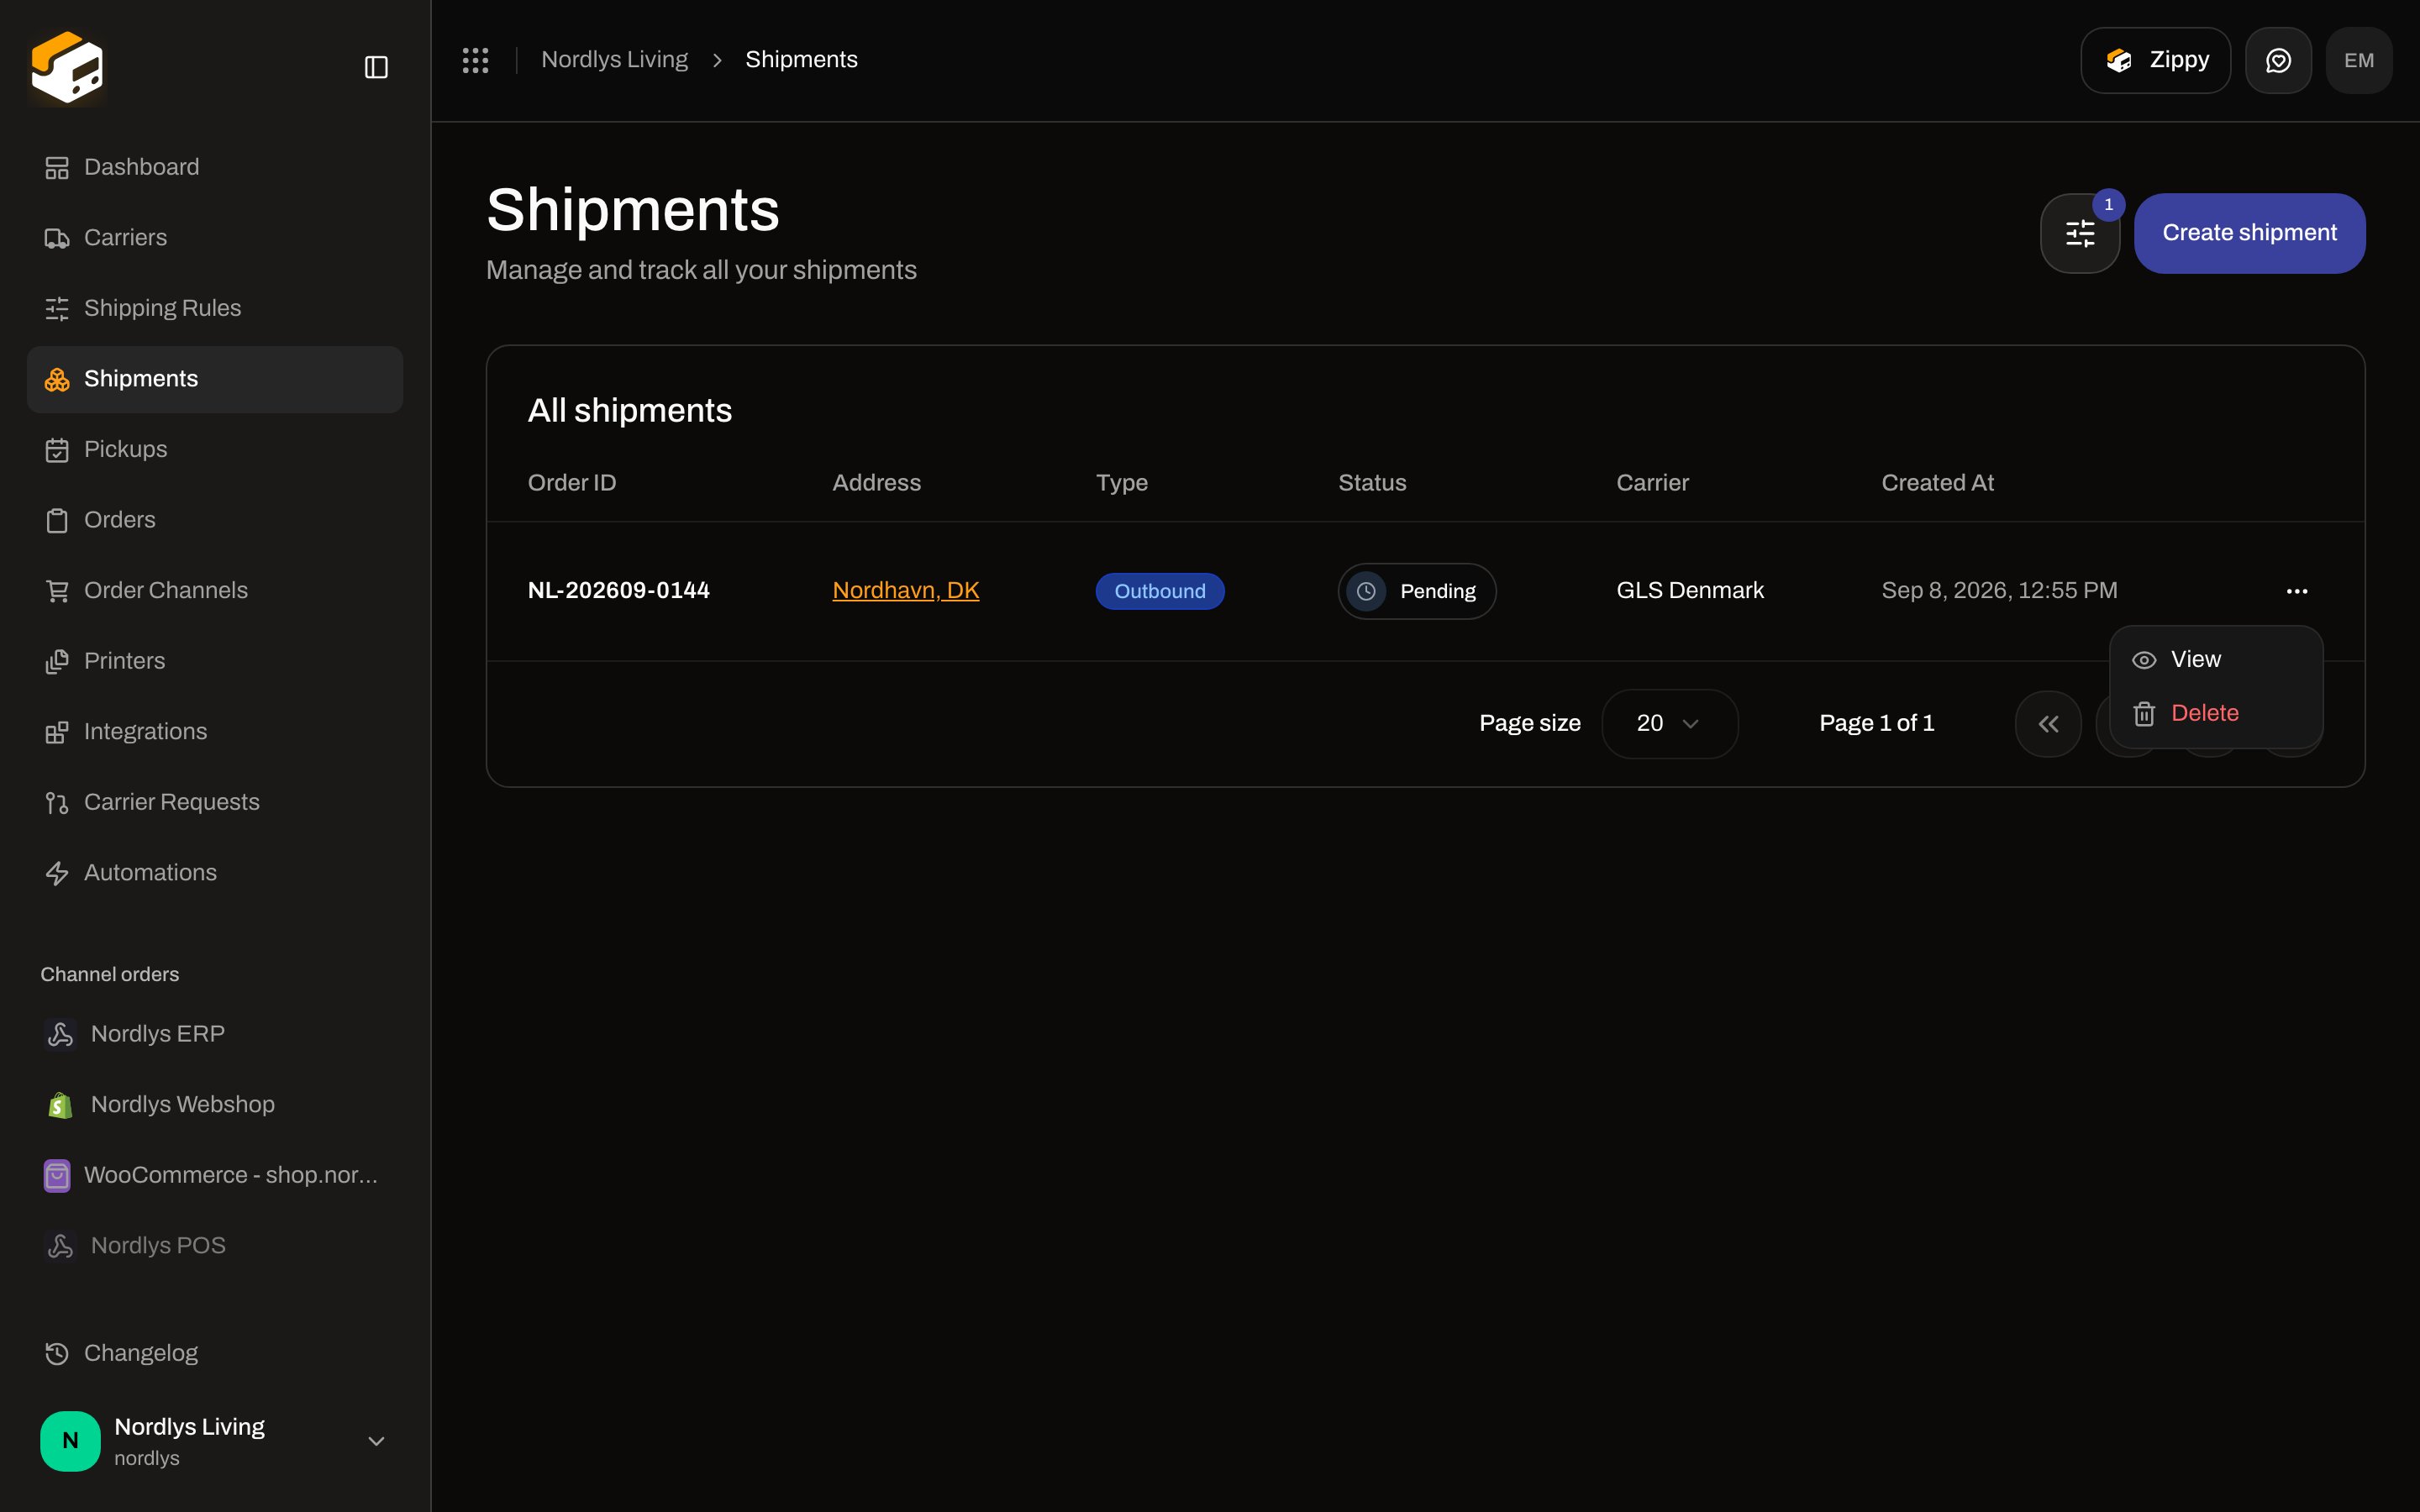Collapse the sidebar panel toggle
Image resolution: width=2420 pixels, height=1512 pixels.
376,67
